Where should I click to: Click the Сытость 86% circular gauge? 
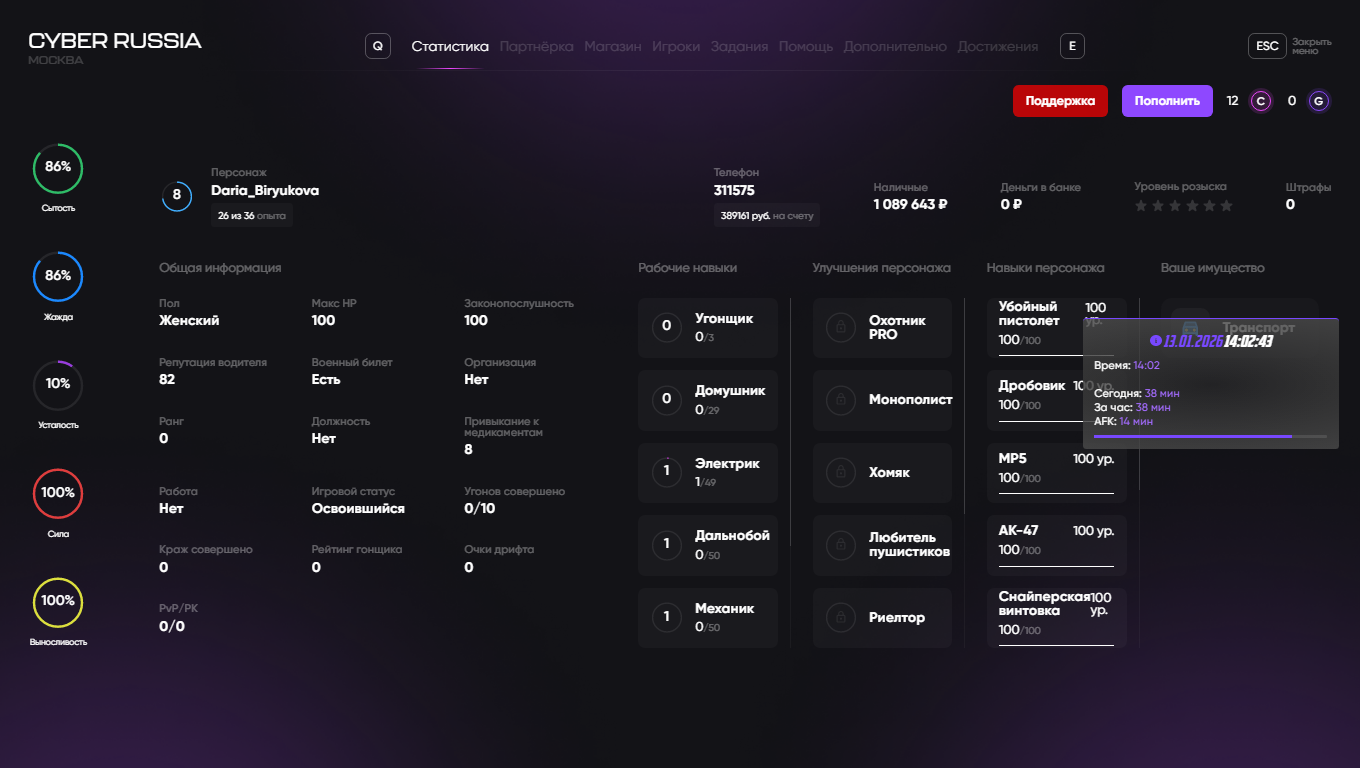tap(58, 168)
